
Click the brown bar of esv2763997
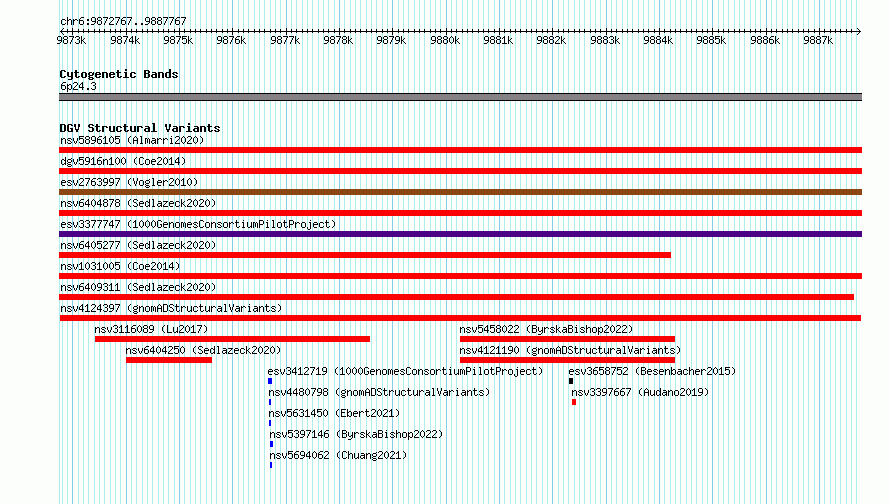coord(460,192)
